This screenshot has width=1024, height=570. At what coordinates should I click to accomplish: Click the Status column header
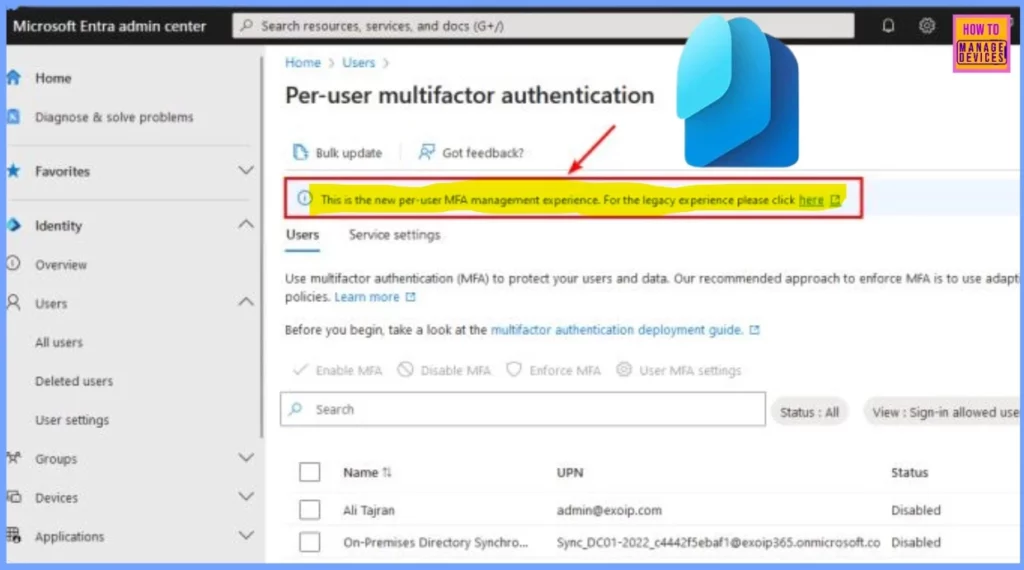coord(909,473)
